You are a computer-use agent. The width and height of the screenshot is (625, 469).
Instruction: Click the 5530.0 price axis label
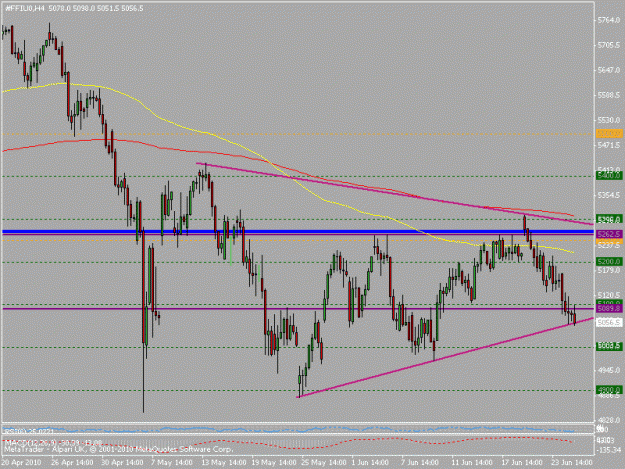[x=609, y=120]
